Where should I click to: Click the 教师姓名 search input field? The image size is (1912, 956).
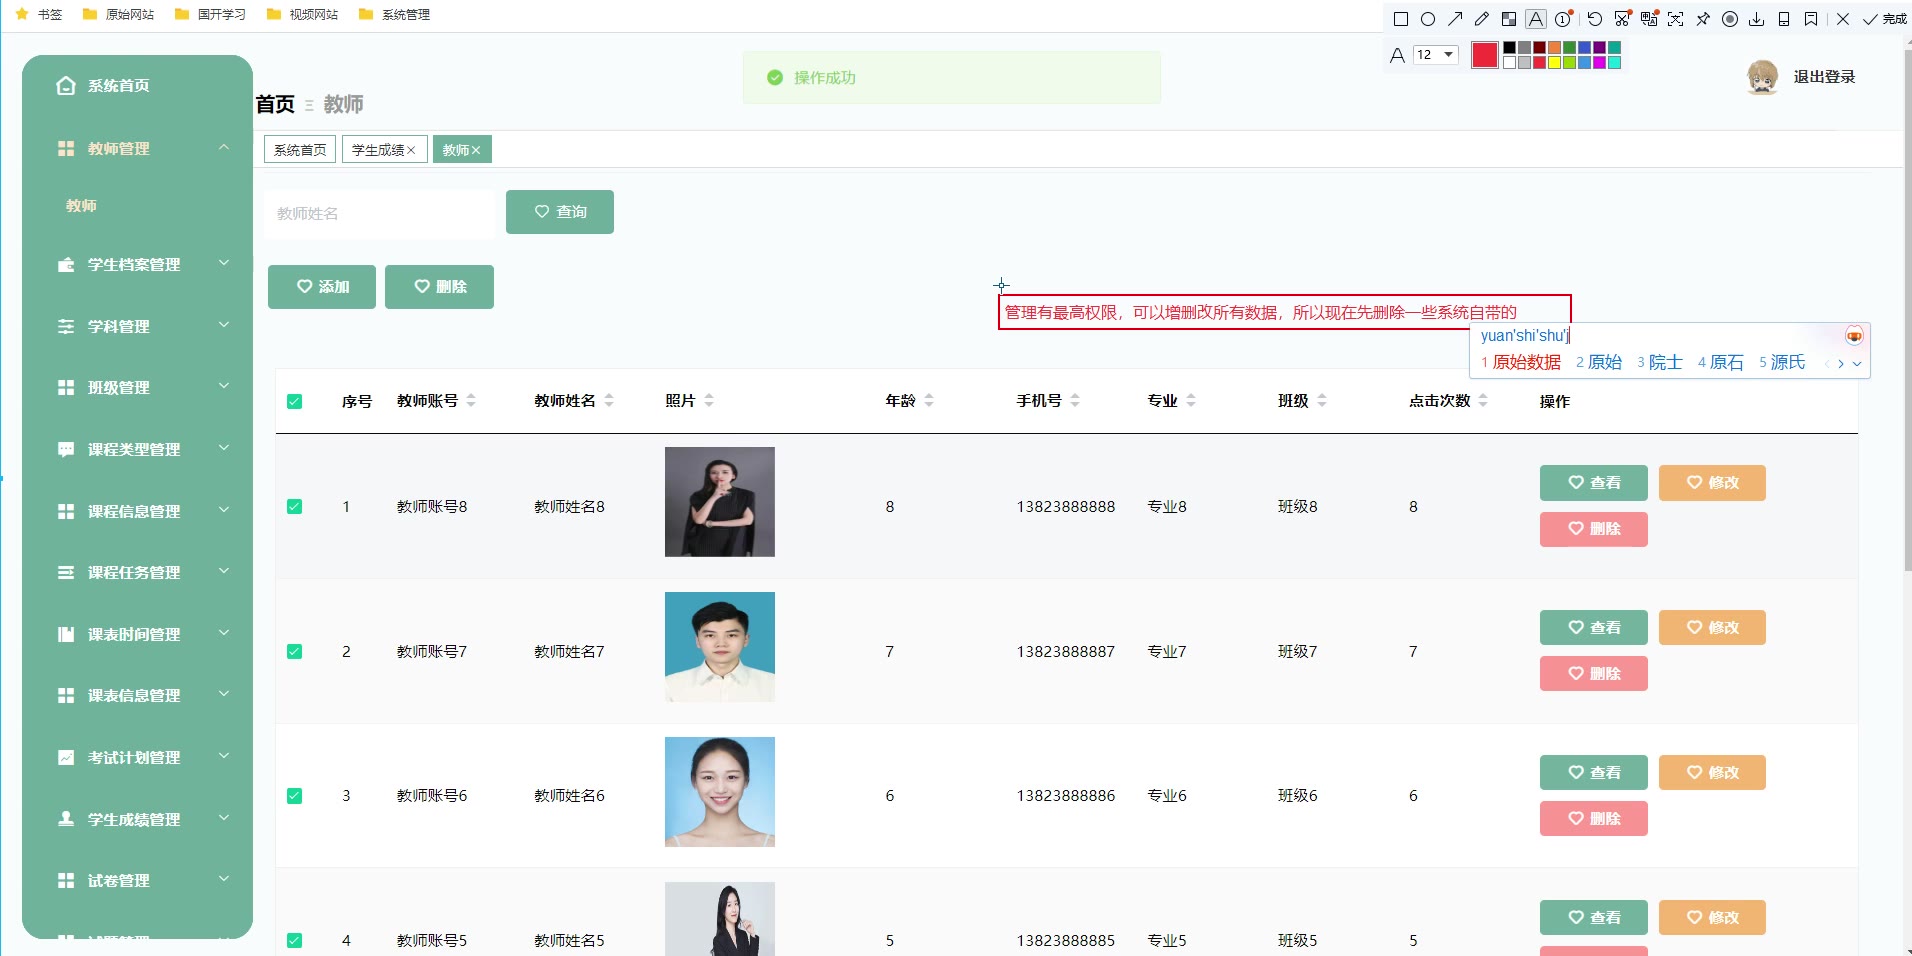point(379,213)
